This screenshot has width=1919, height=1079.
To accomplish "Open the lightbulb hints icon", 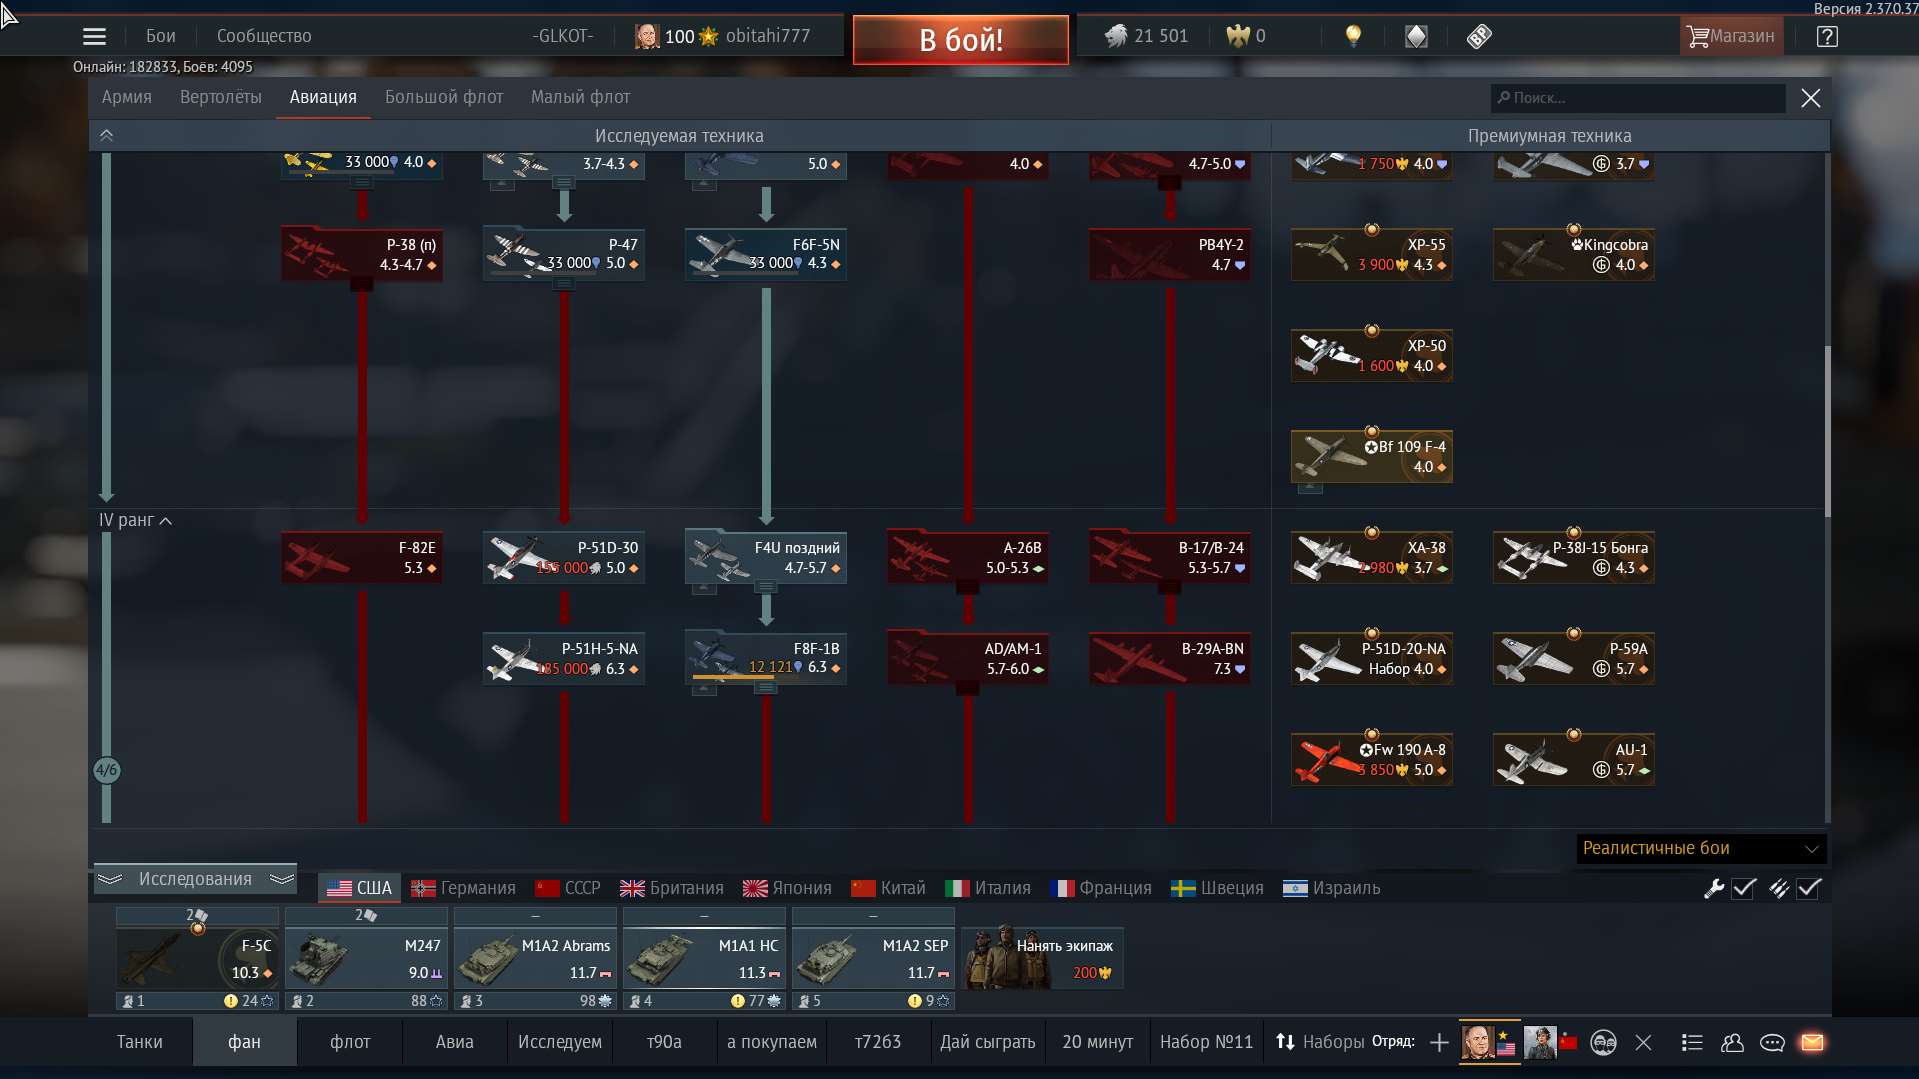I will (1353, 36).
